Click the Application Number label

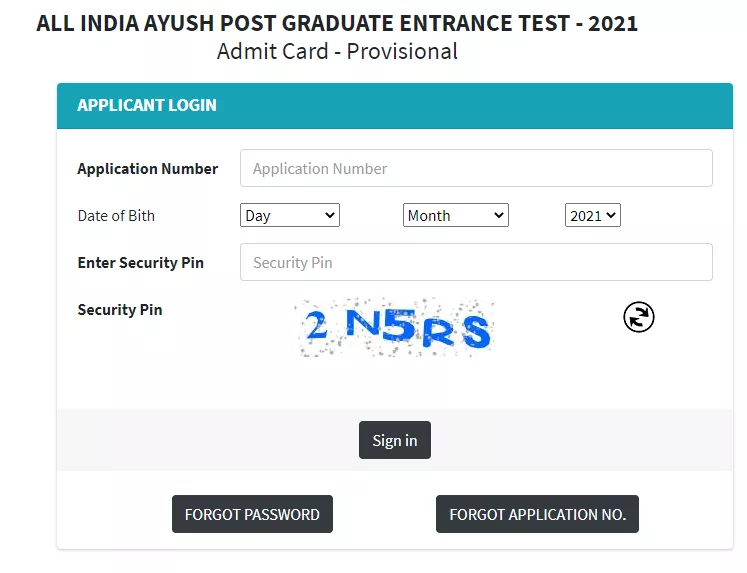click(148, 169)
